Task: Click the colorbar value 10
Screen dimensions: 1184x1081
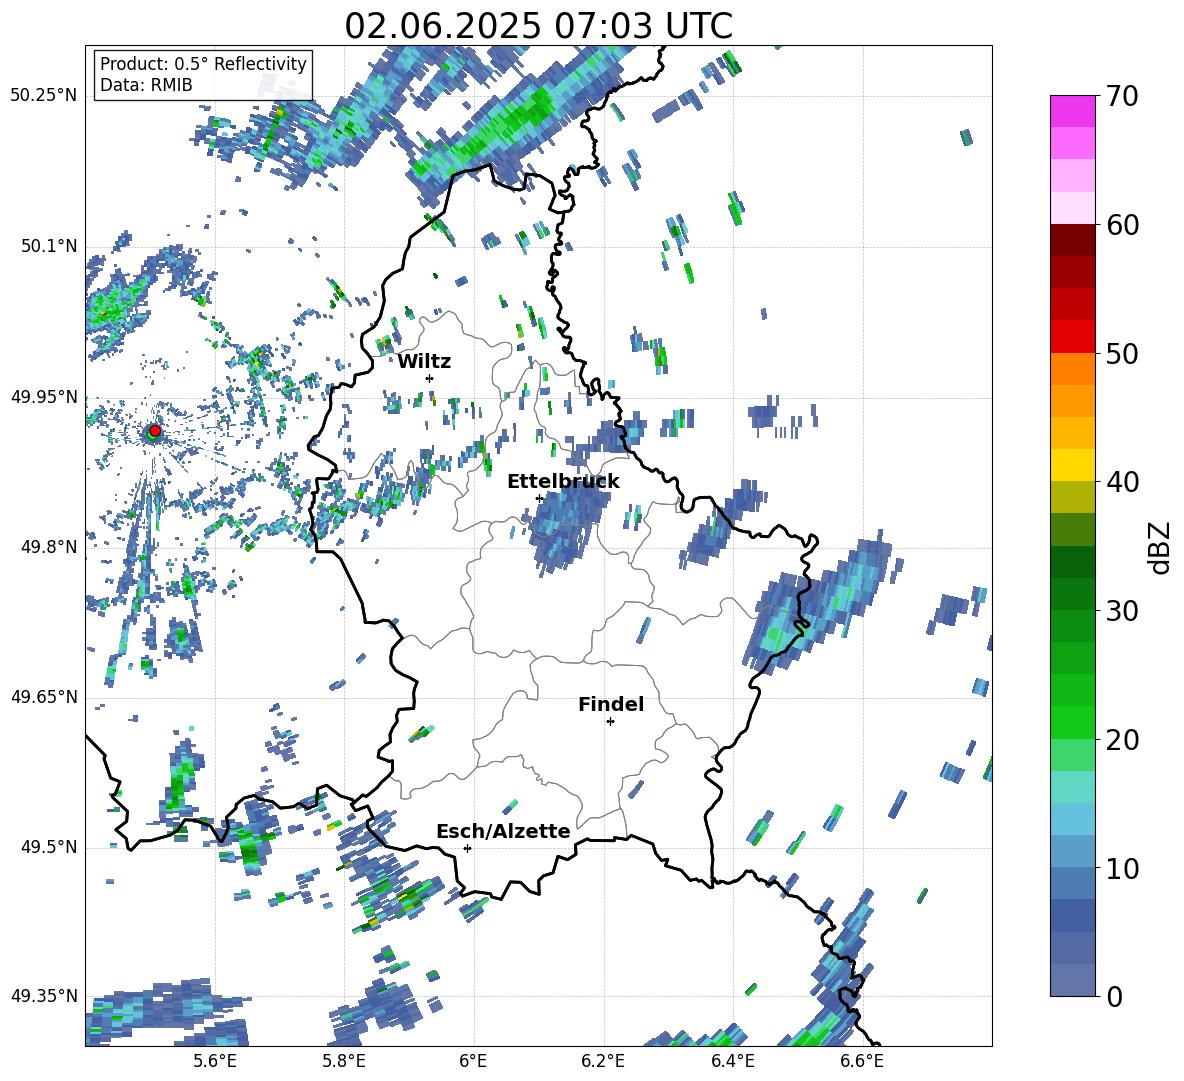Action: 1122,868
